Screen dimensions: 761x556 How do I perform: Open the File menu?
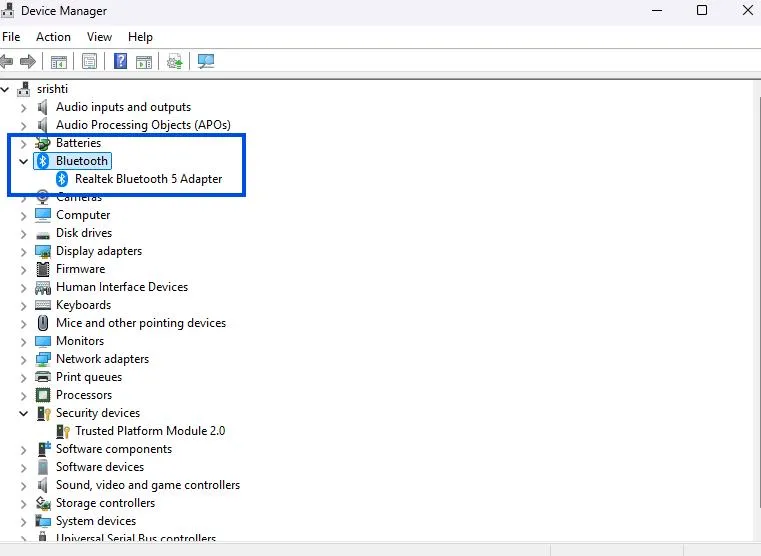pos(11,37)
